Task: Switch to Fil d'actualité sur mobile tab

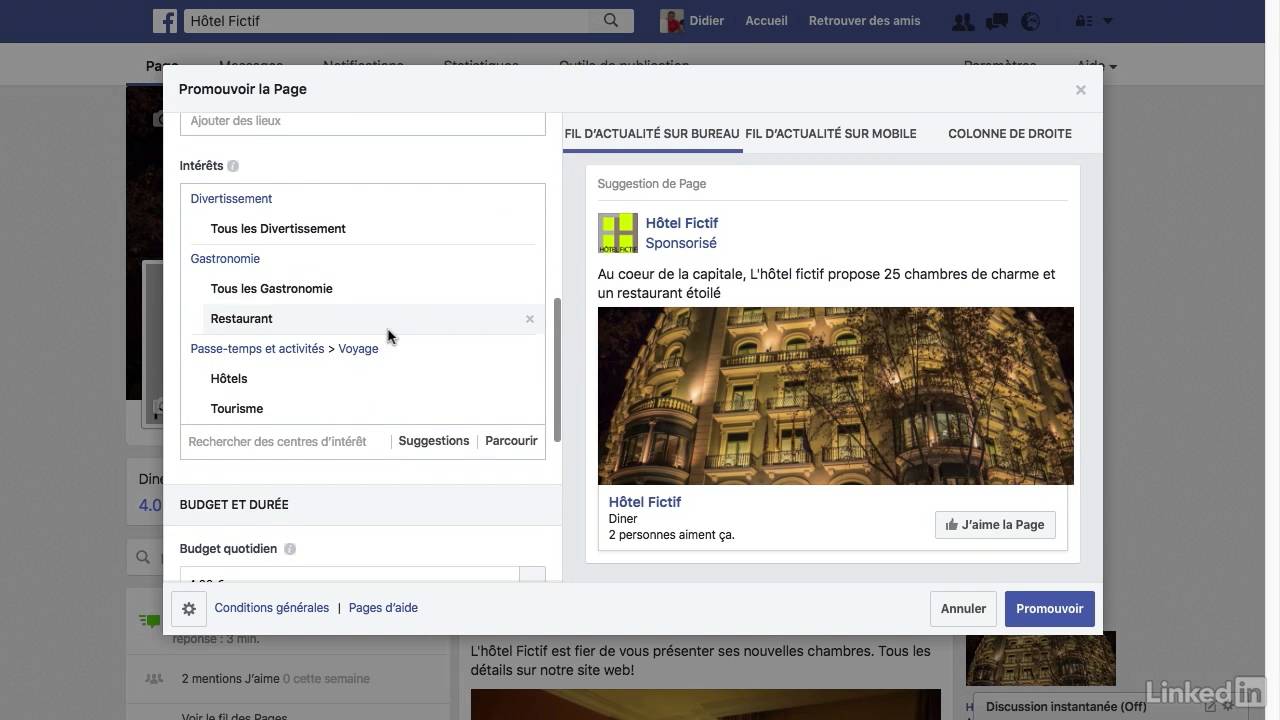Action: 831,133
